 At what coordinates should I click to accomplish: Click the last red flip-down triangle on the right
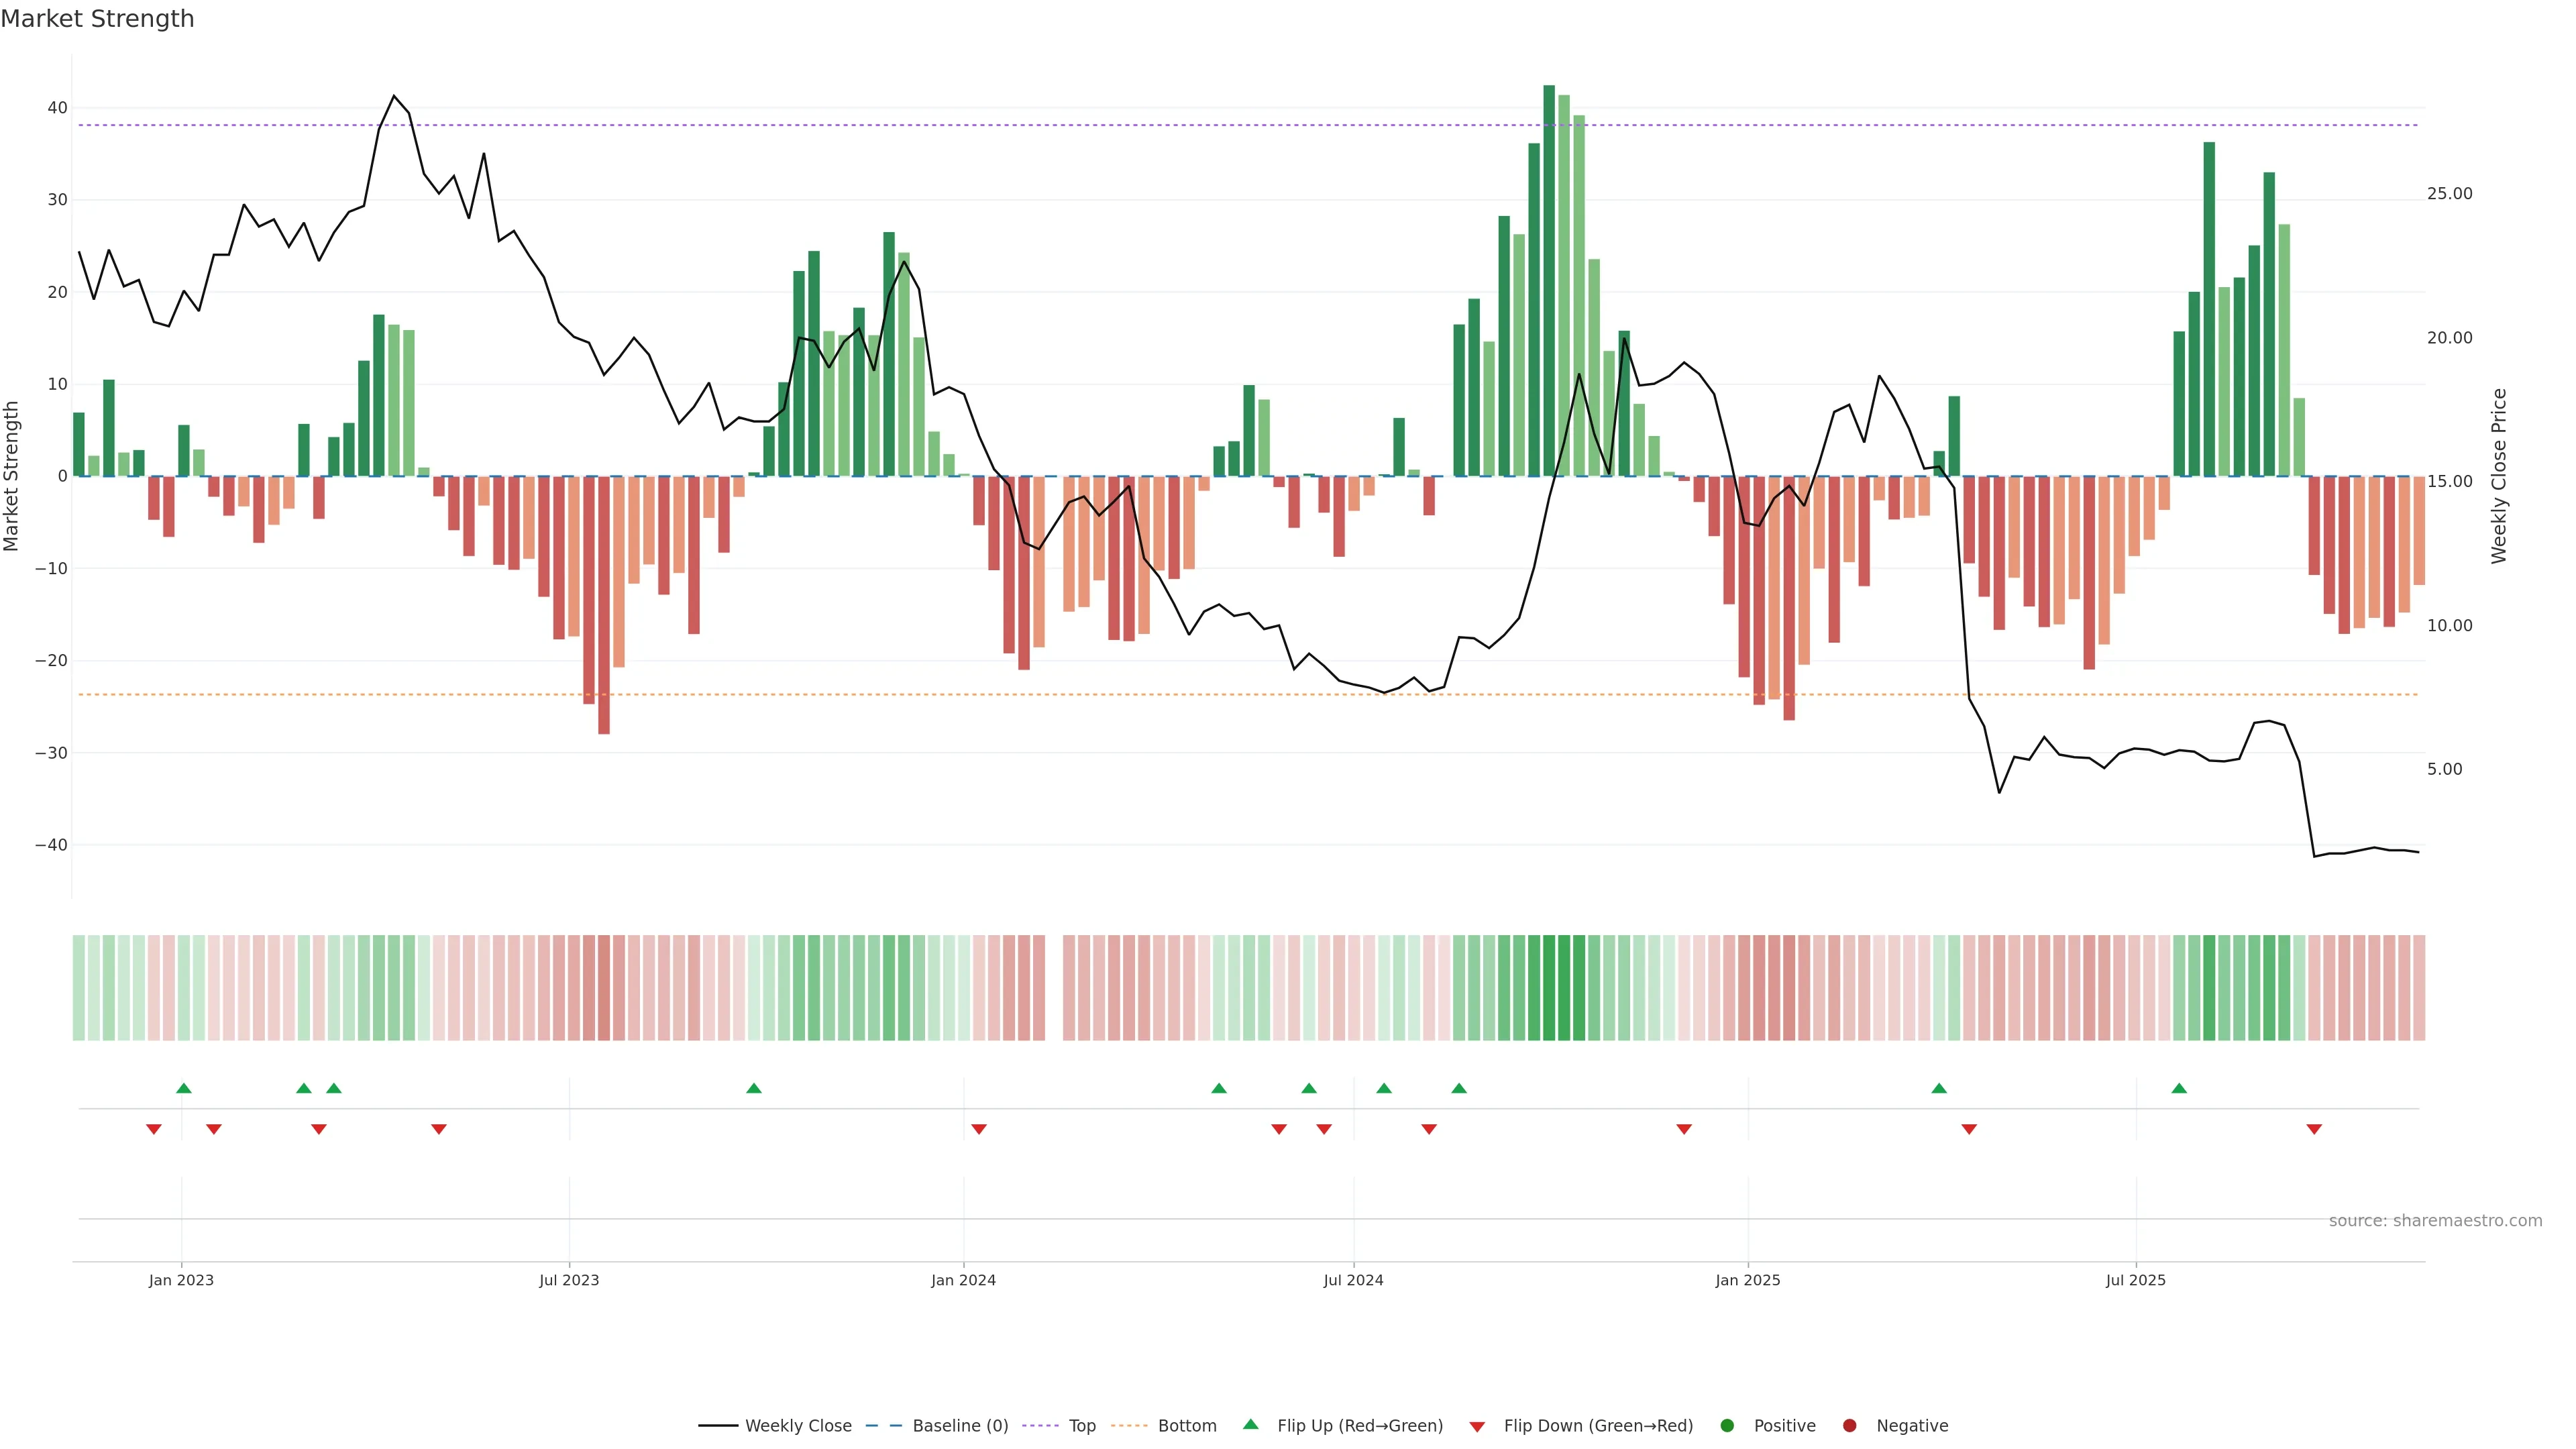coord(2314,1129)
